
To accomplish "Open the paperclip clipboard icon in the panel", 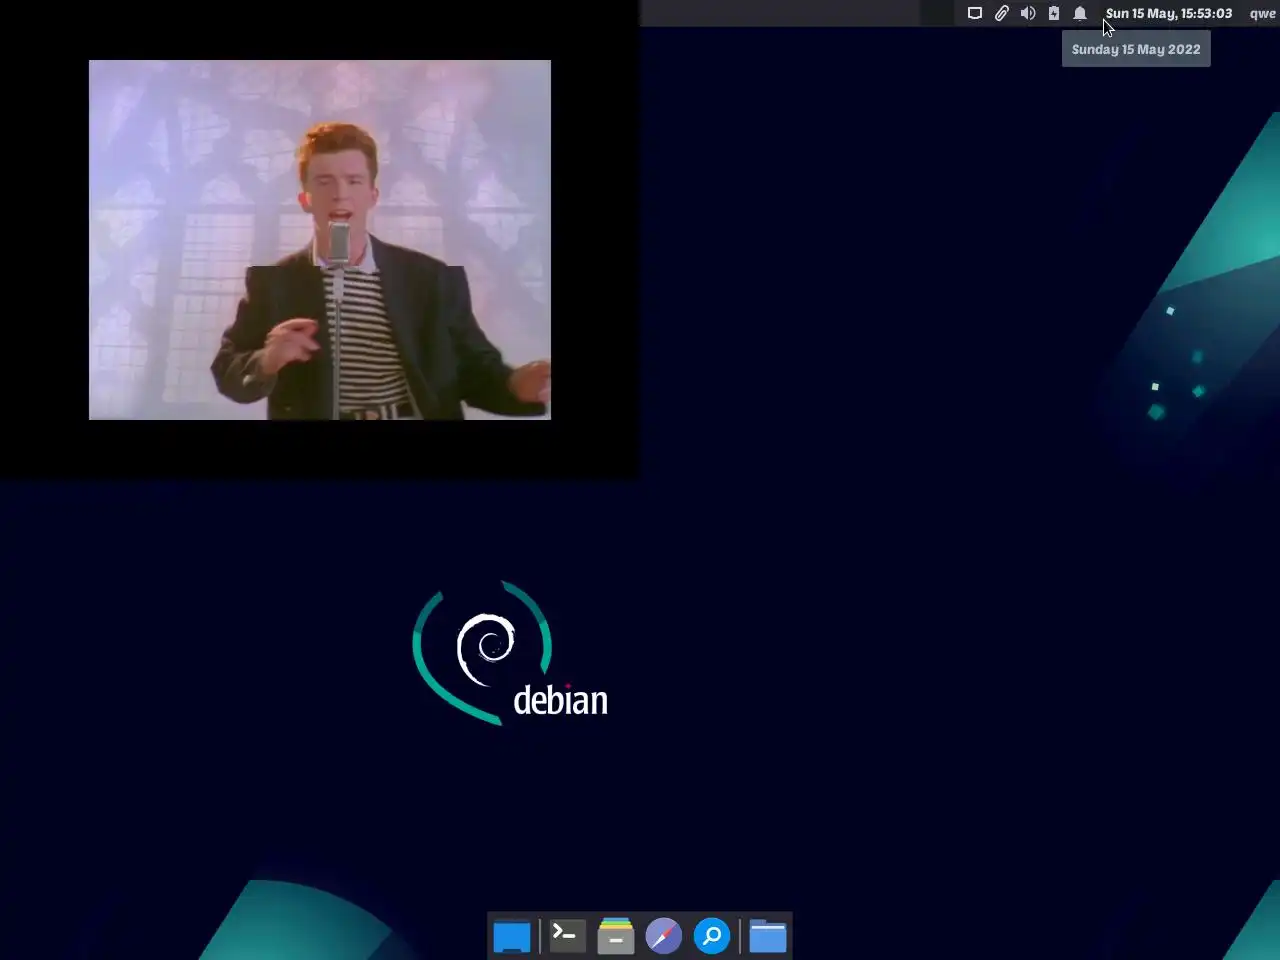I will [1001, 13].
